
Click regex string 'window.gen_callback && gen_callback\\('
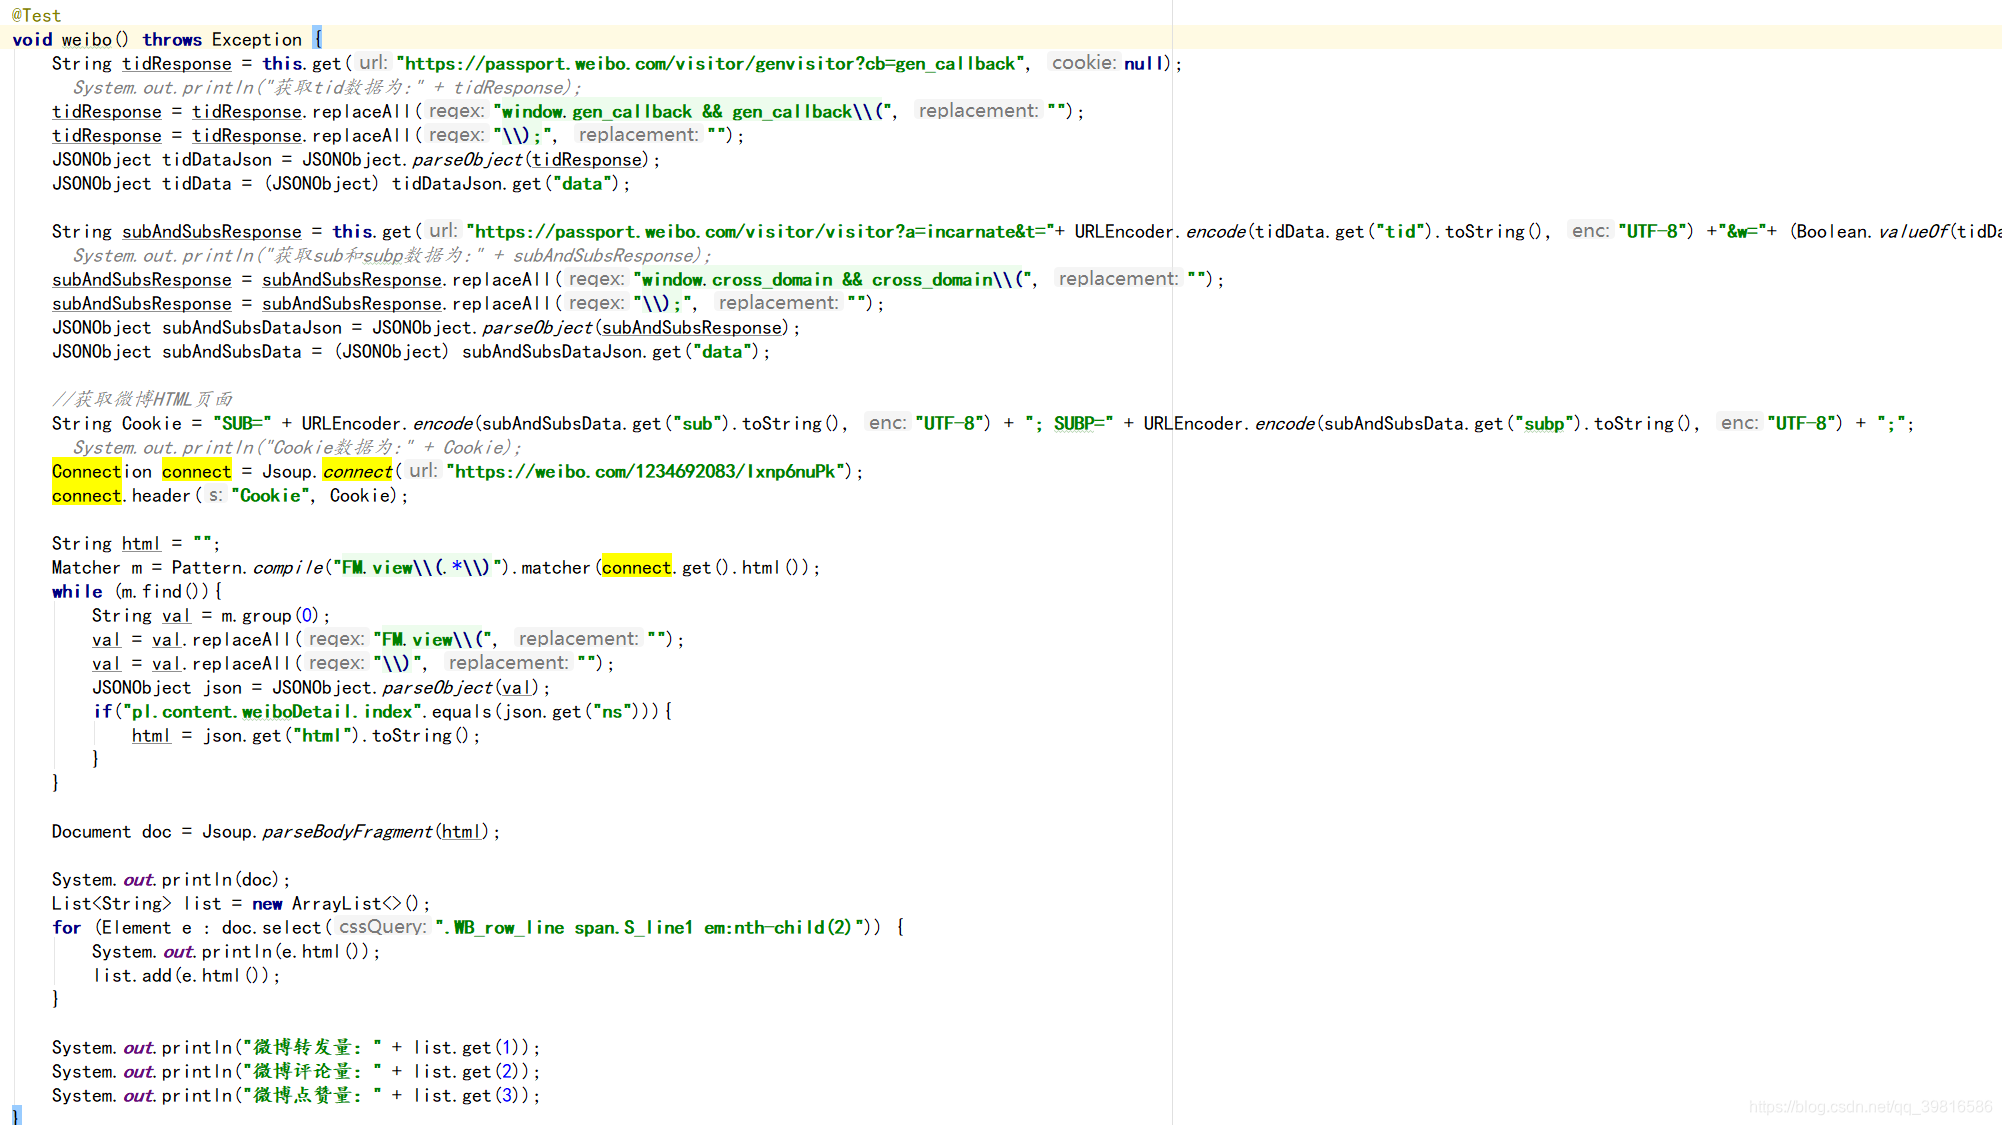(695, 111)
